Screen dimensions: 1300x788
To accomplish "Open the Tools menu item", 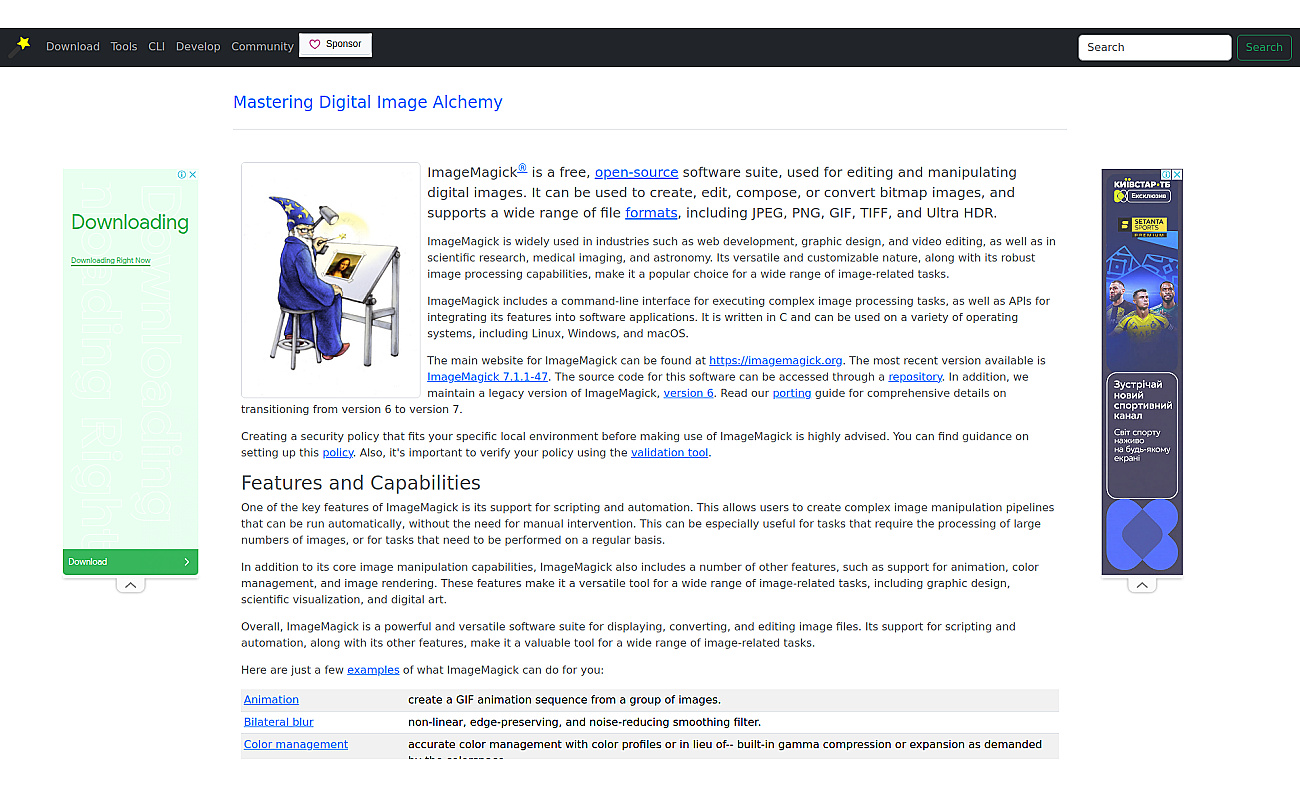I will (124, 47).
